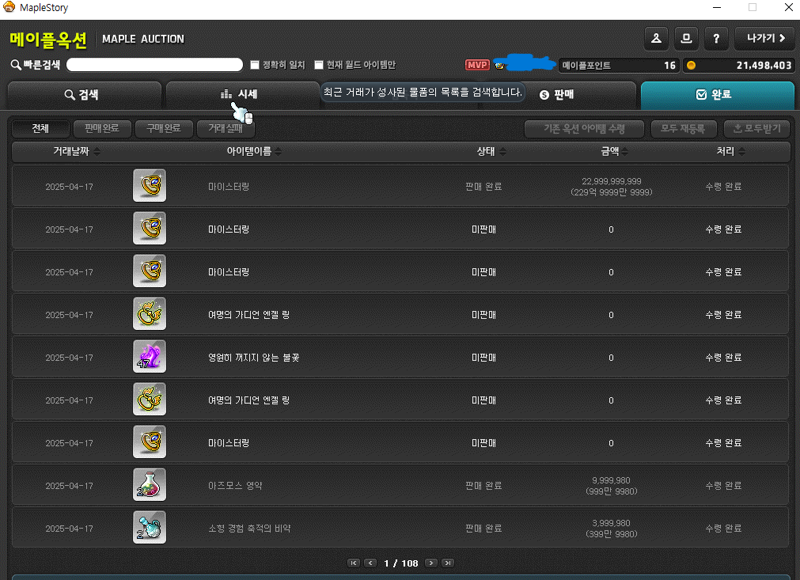The height and width of the screenshot is (580, 800).
Task: Click the 소형 경험 축적의 비약 flask icon
Action: [149, 527]
